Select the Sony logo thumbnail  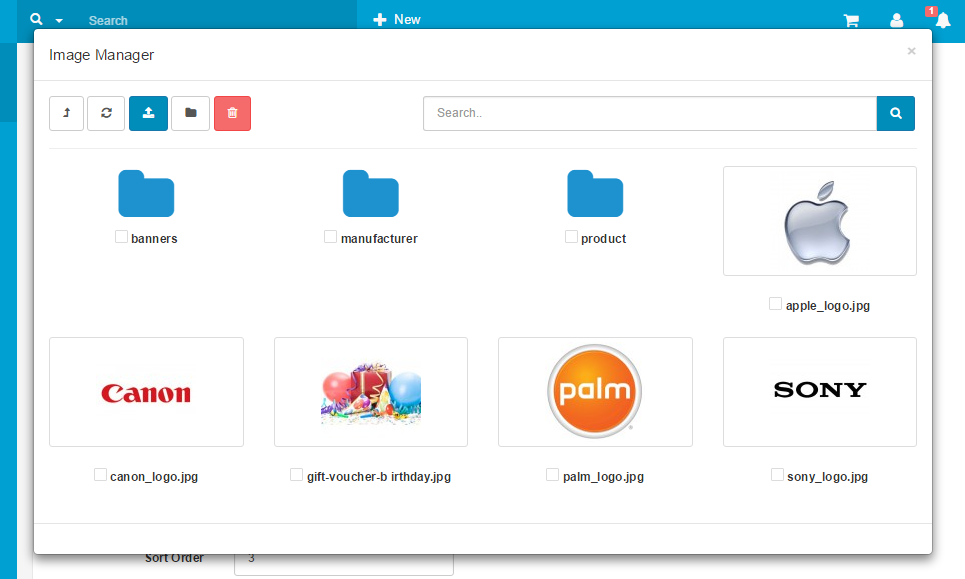coord(820,392)
